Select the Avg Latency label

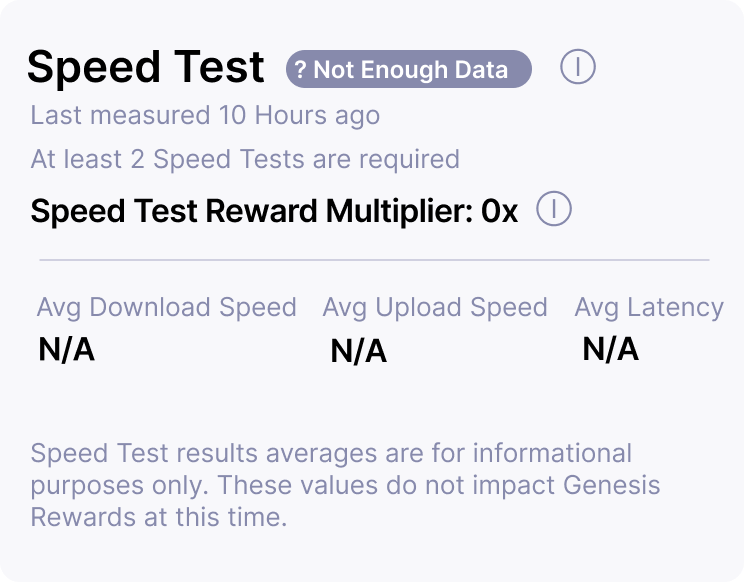click(648, 307)
